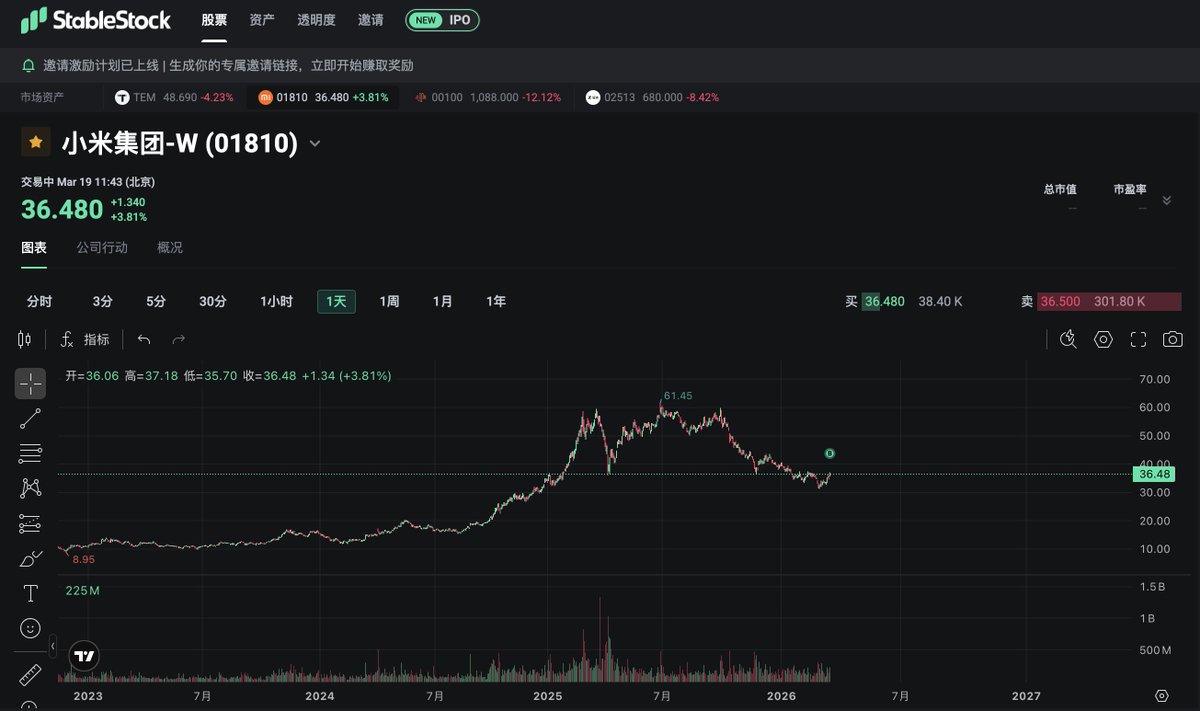The width and height of the screenshot is (1200, 711).
Task: Select the crosshair cursor tool
Action: pyautogui.click(x=30, y=383)
